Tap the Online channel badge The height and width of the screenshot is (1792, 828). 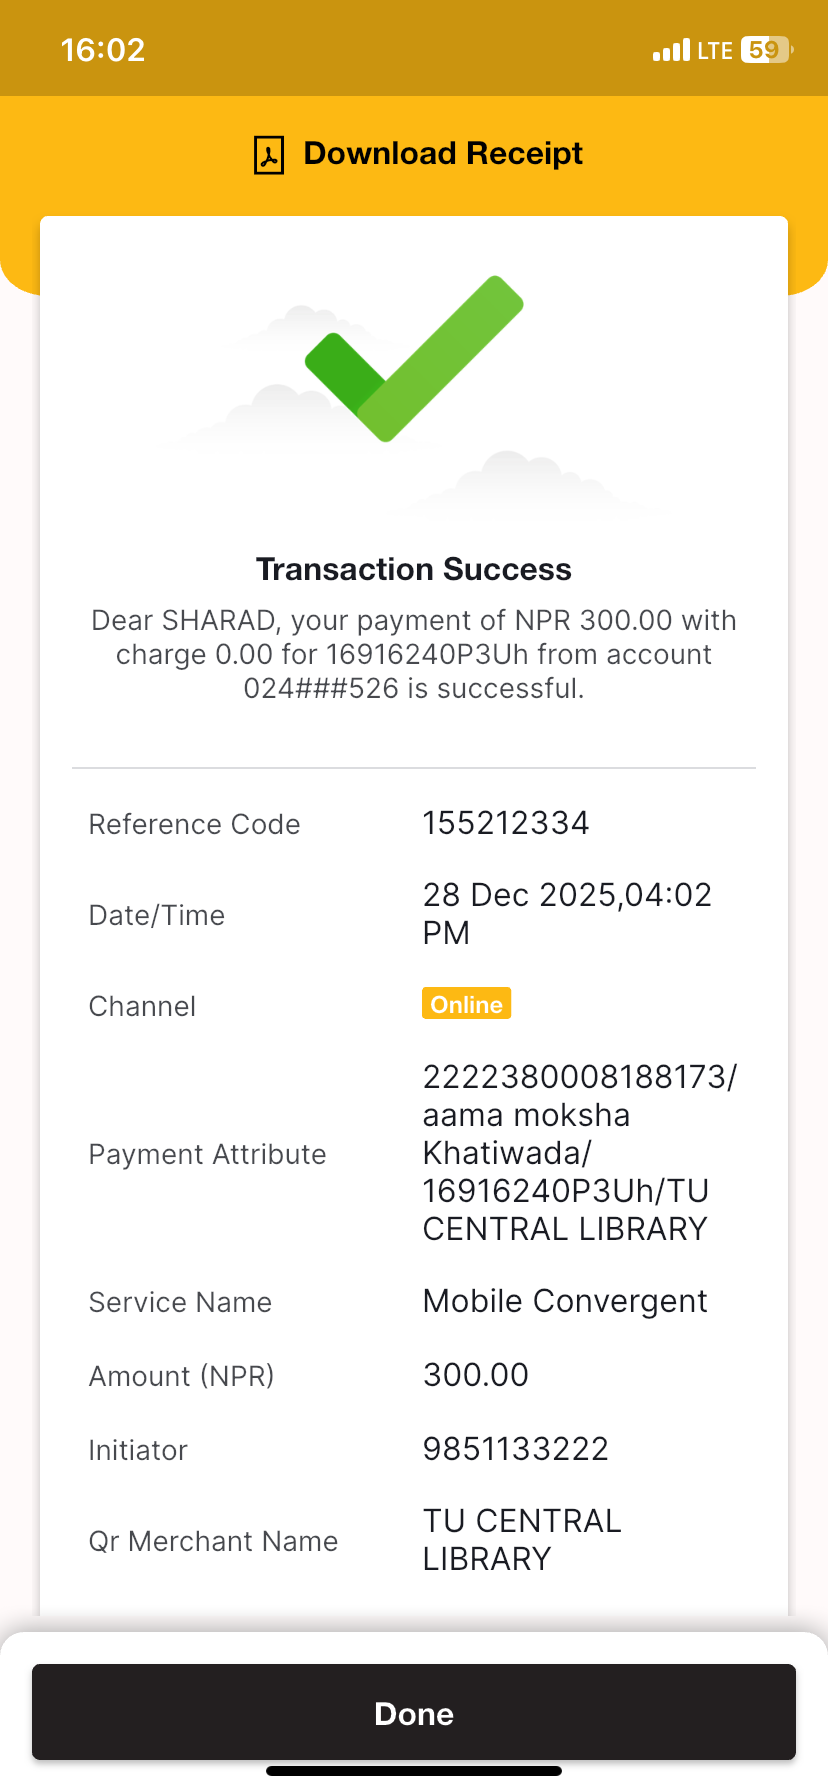pyautogui.click(x=466, y=1004)
